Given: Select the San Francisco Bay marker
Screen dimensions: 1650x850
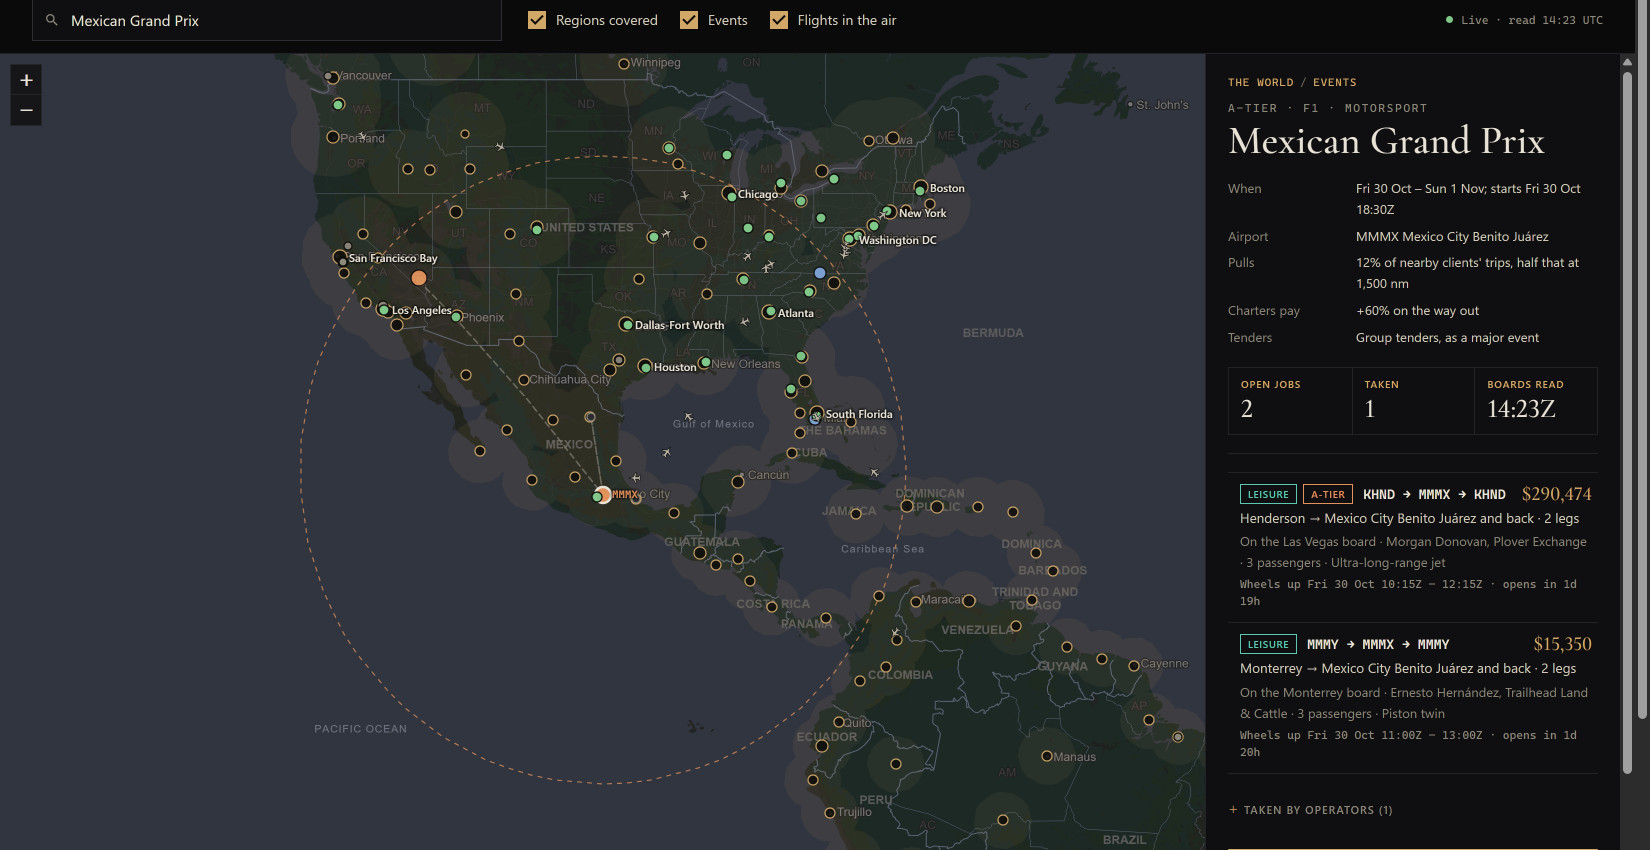Looking at the screenshot, I should click(340, 258).
